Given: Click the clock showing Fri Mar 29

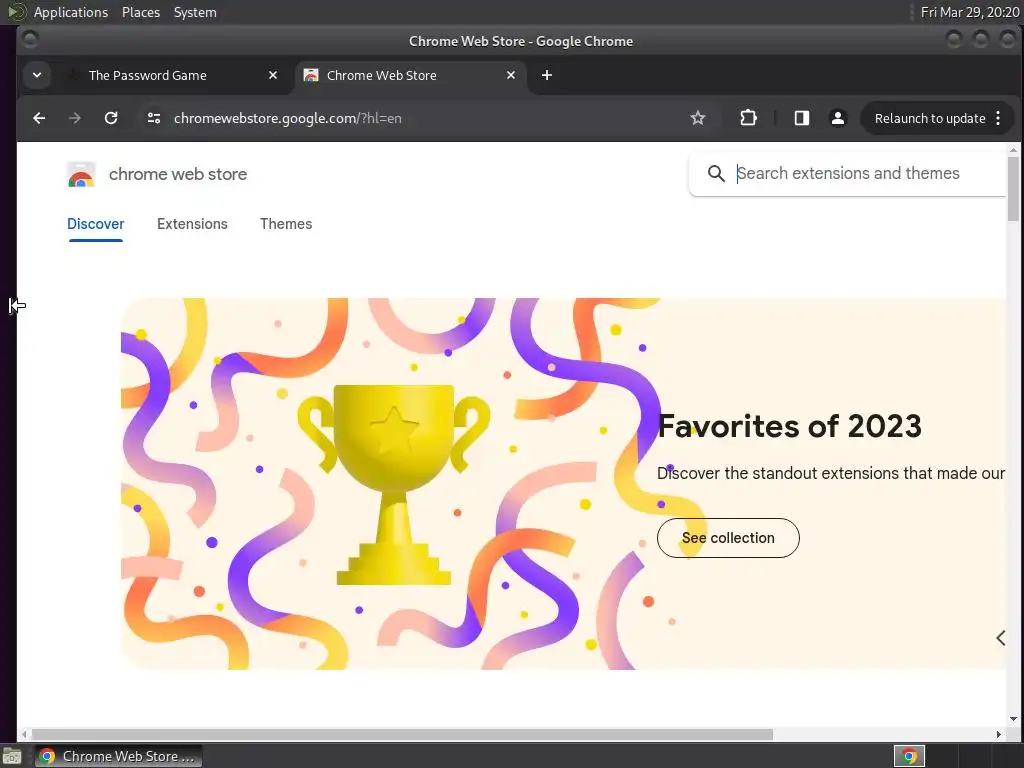Looking at the screenshot, I should (x=969, y=12).
